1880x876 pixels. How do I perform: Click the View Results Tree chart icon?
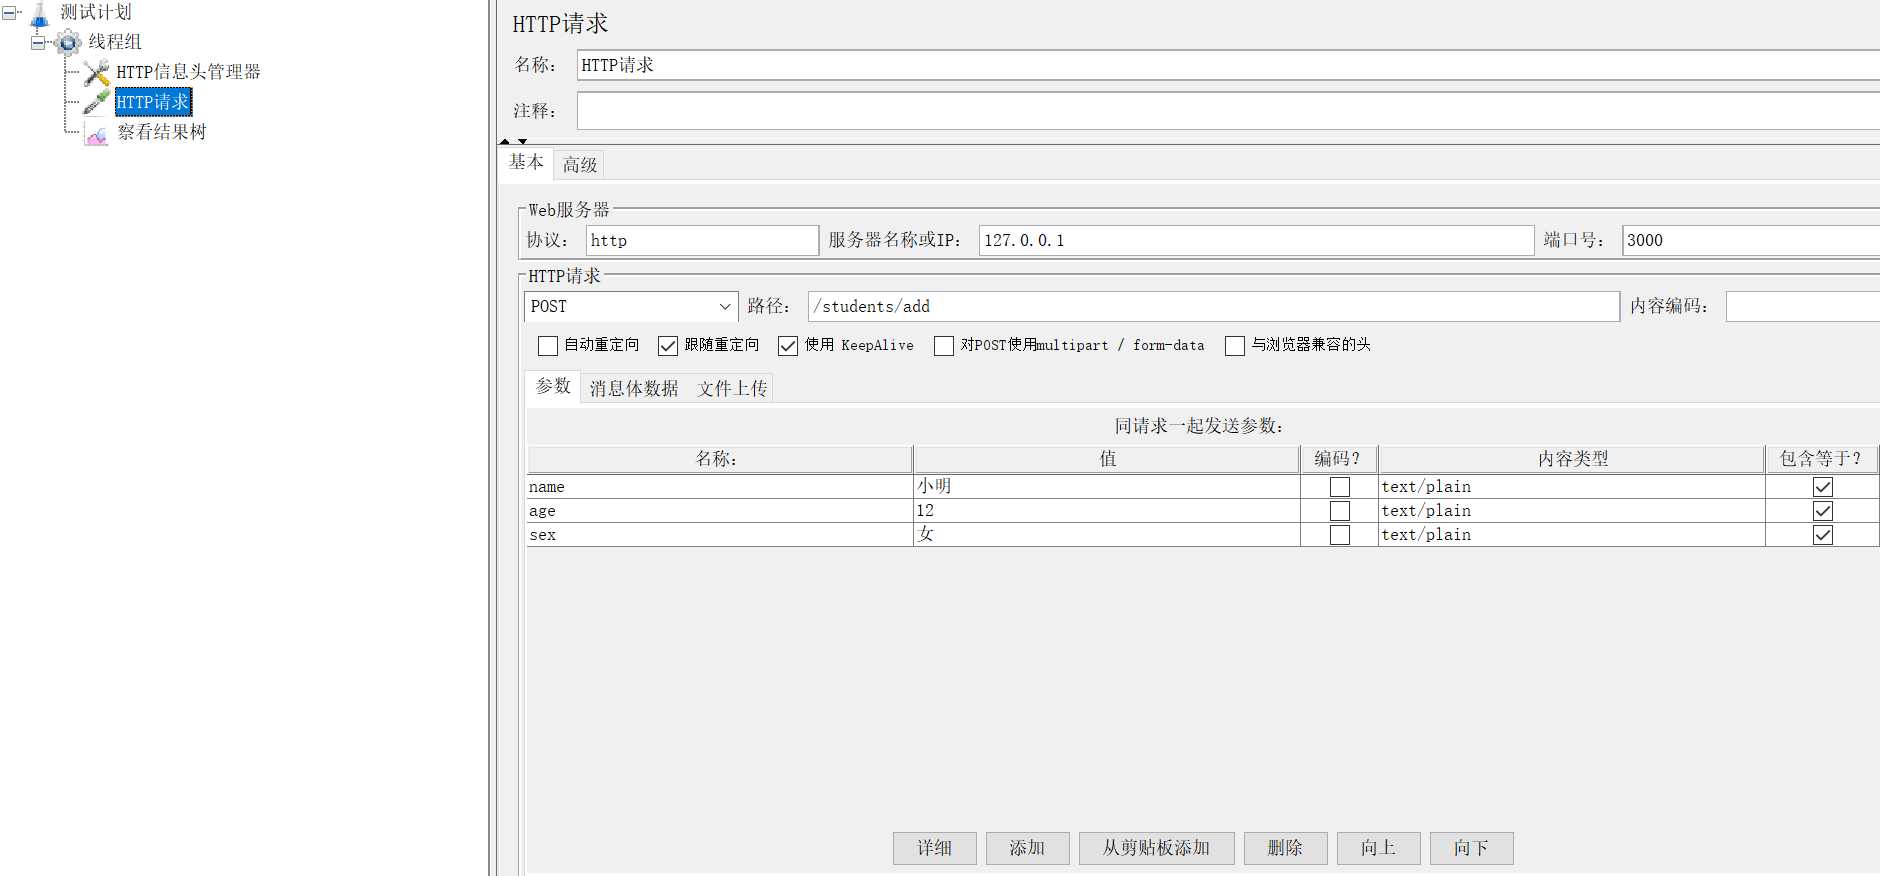[x=97, y=133]
